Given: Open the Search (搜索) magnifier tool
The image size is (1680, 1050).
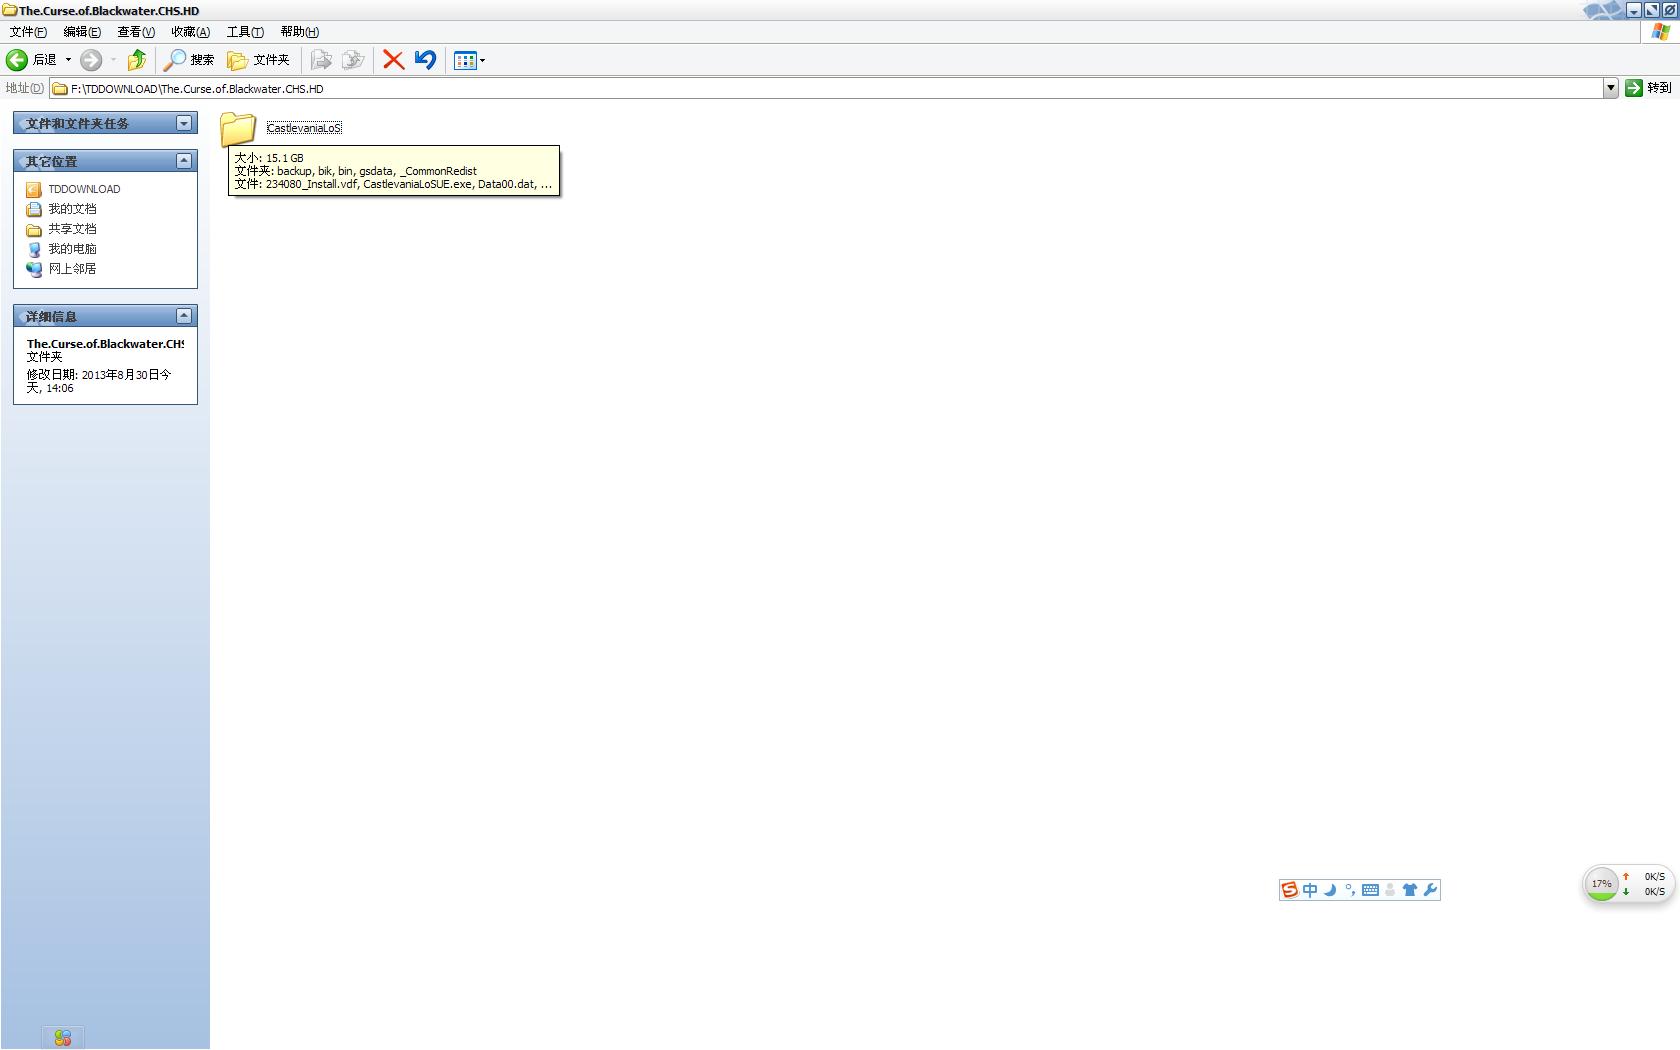Looking at the screenshot, I should coord(190,60).
